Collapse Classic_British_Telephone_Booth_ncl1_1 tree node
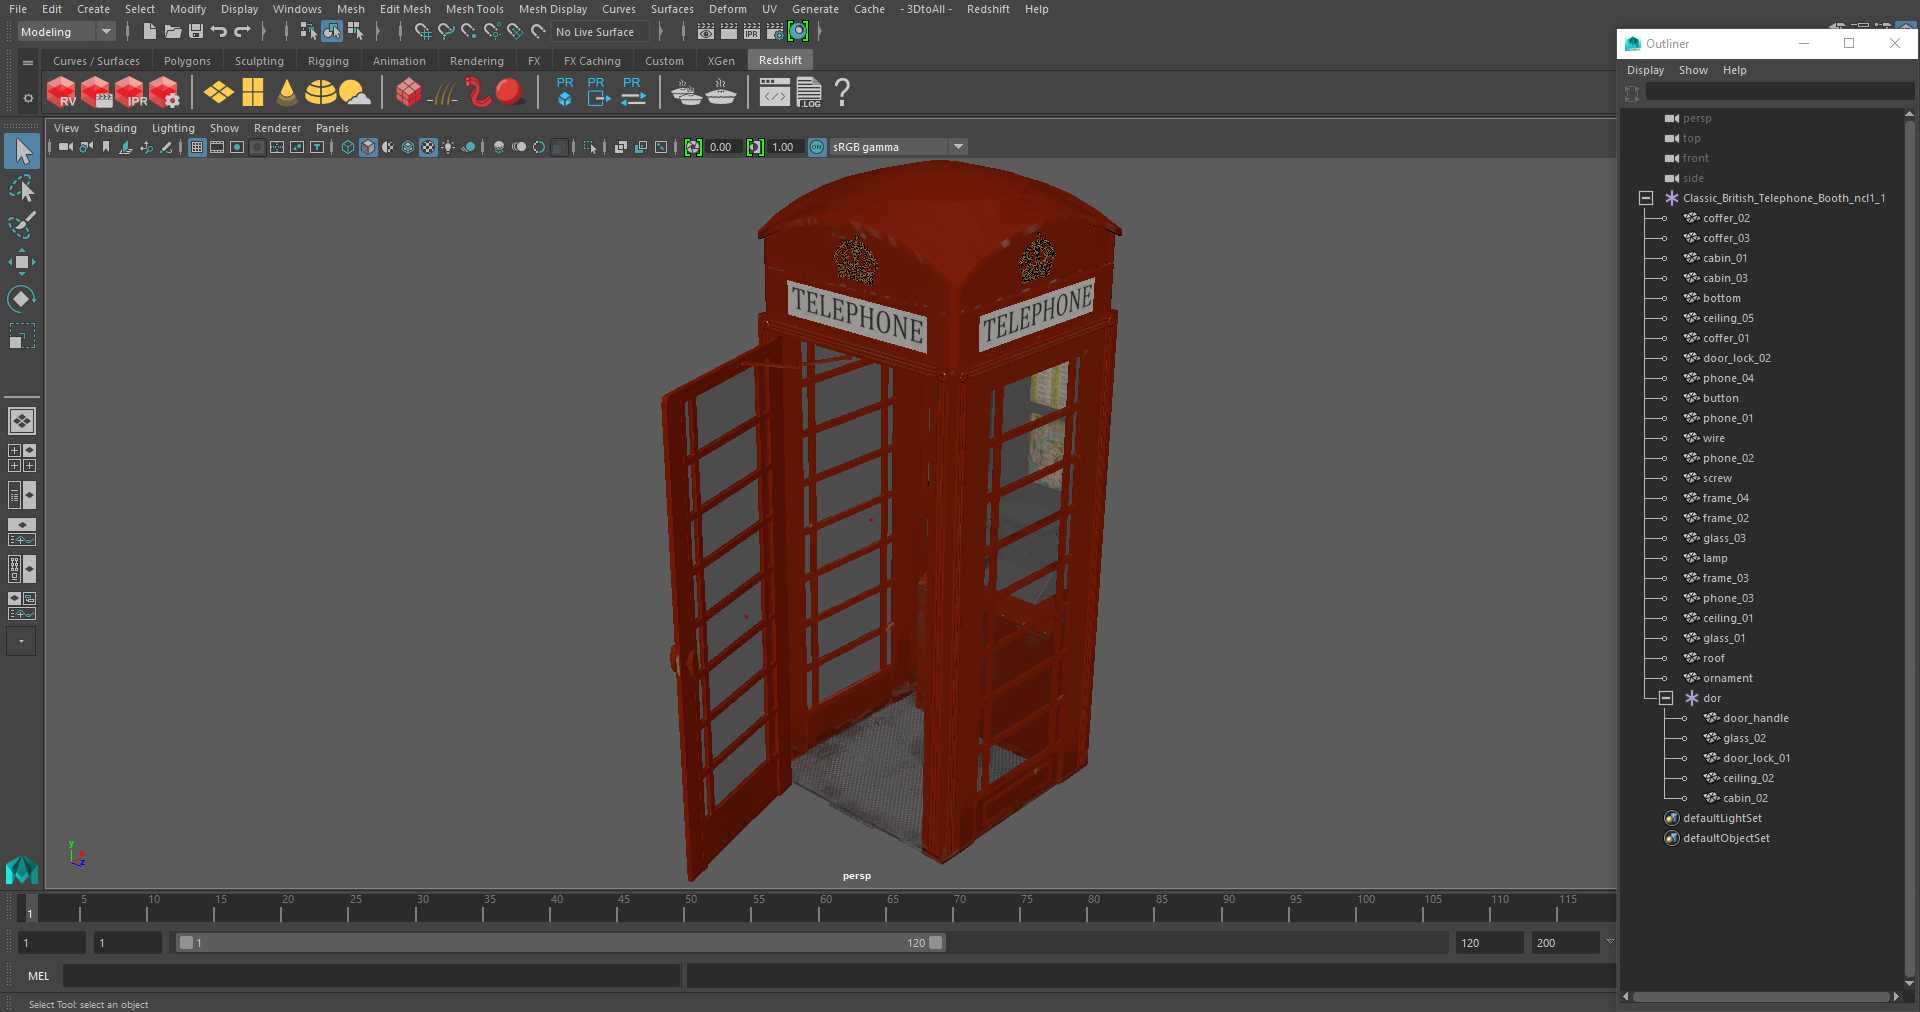Image resolution: width=1920 pixels, height=1012 pixels. click(x=1646, y=198)
